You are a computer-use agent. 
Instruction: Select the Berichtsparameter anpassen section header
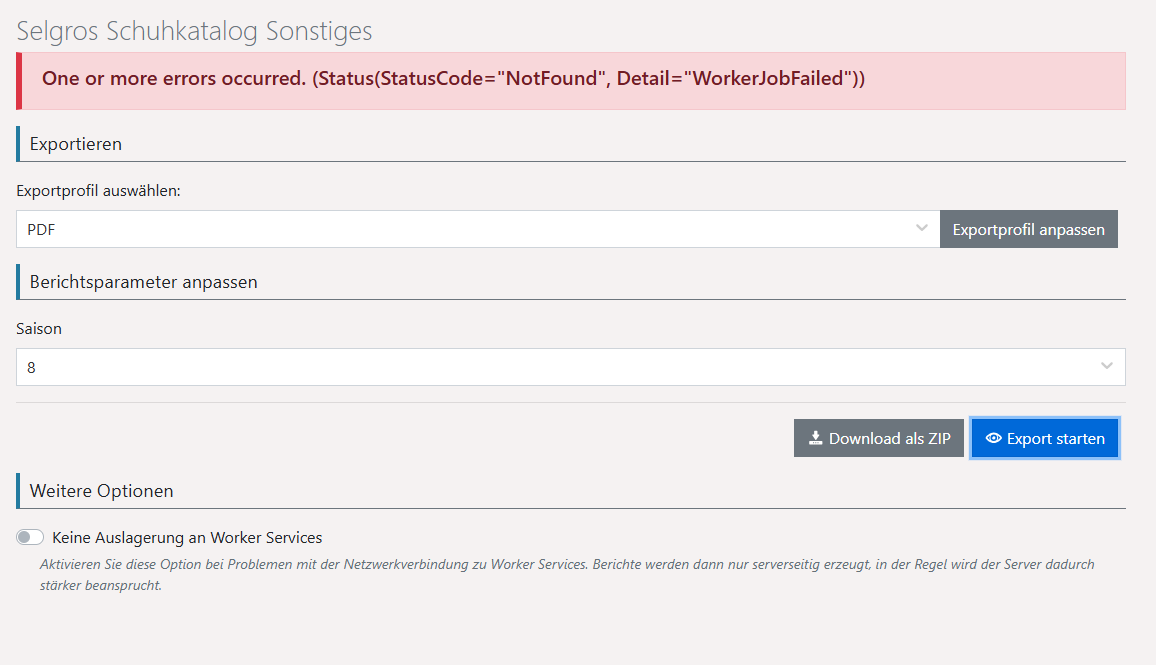point(143,282)
